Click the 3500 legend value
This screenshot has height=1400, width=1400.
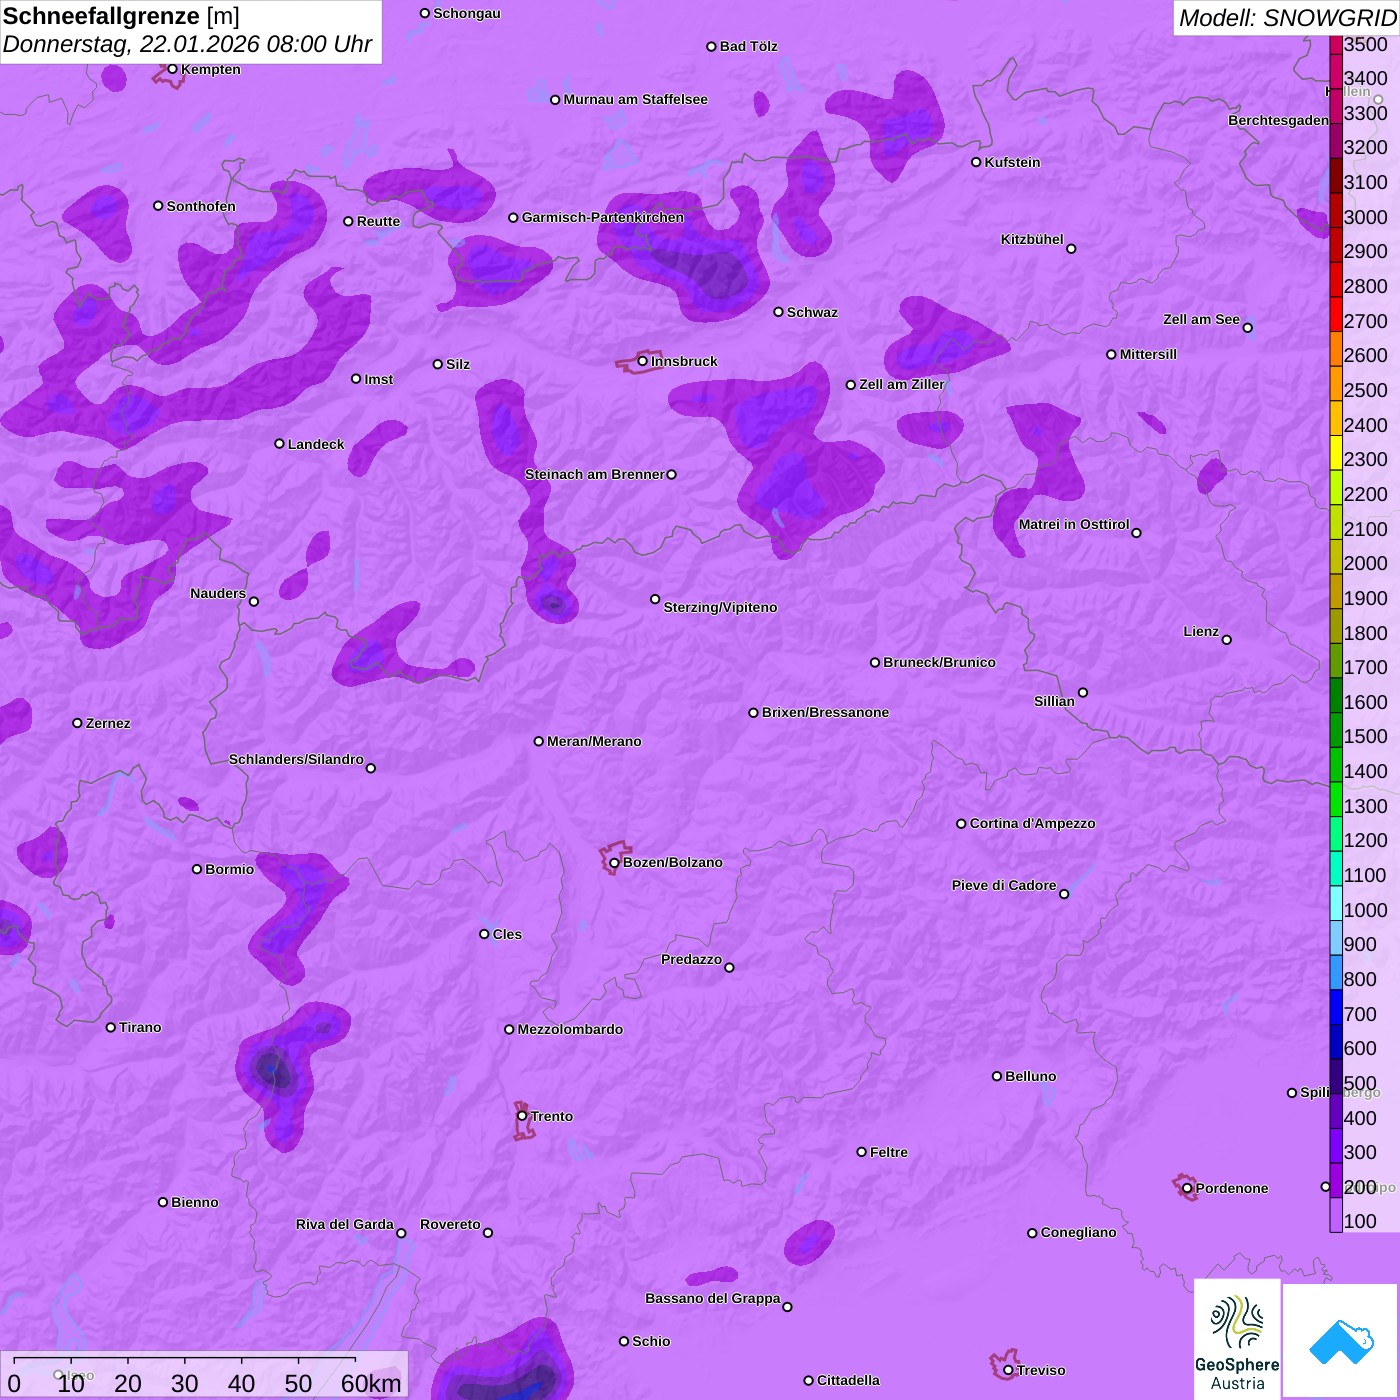click(x=1365, y=44)
